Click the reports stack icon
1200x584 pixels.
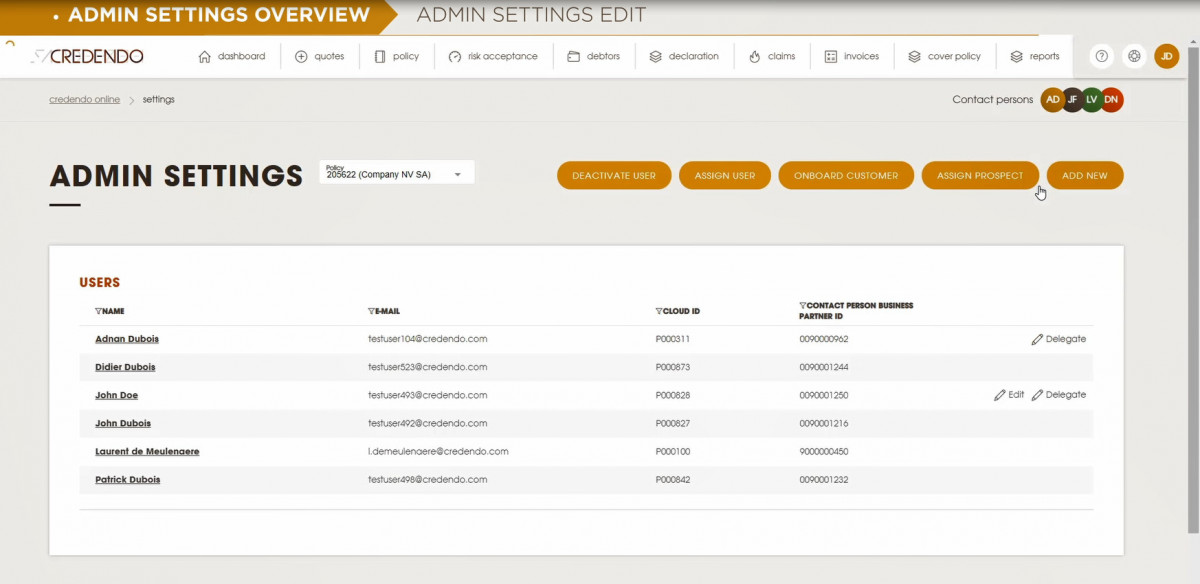click(x=1016, y=57)
